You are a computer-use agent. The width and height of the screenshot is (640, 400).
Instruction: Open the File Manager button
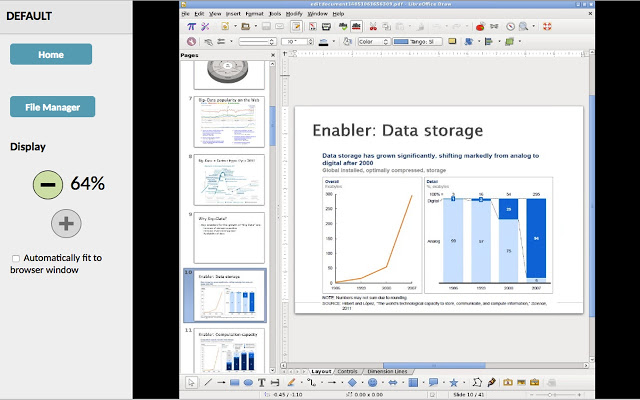53,107
